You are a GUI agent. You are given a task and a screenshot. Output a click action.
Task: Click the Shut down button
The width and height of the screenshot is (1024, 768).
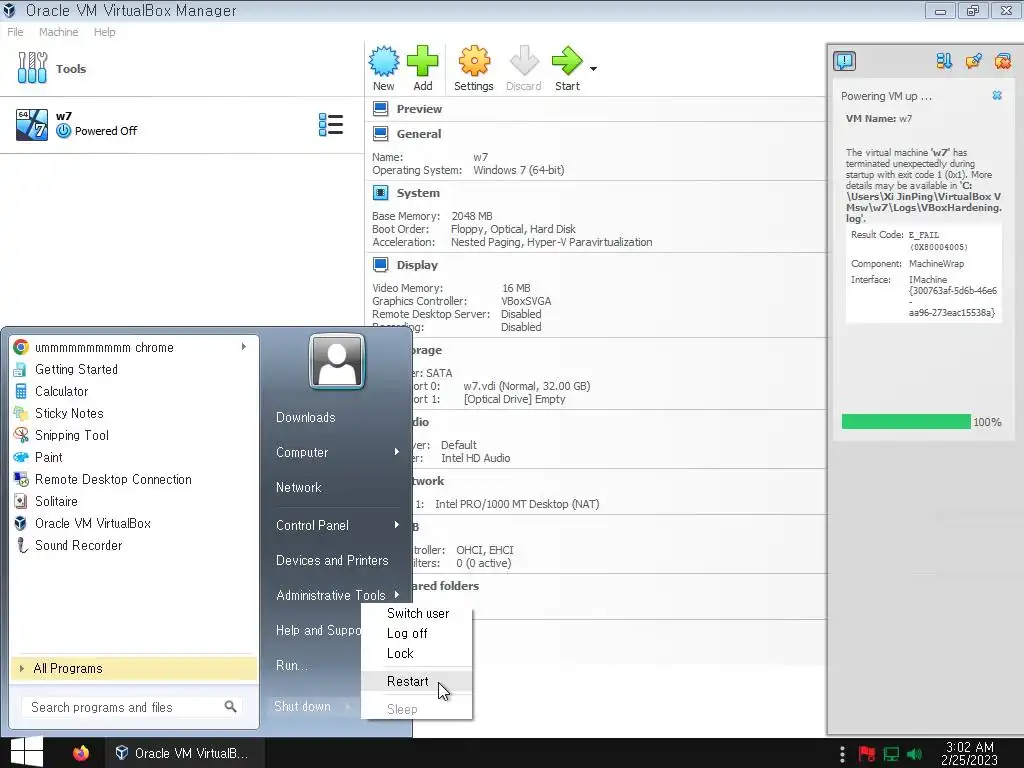(302, 706)
